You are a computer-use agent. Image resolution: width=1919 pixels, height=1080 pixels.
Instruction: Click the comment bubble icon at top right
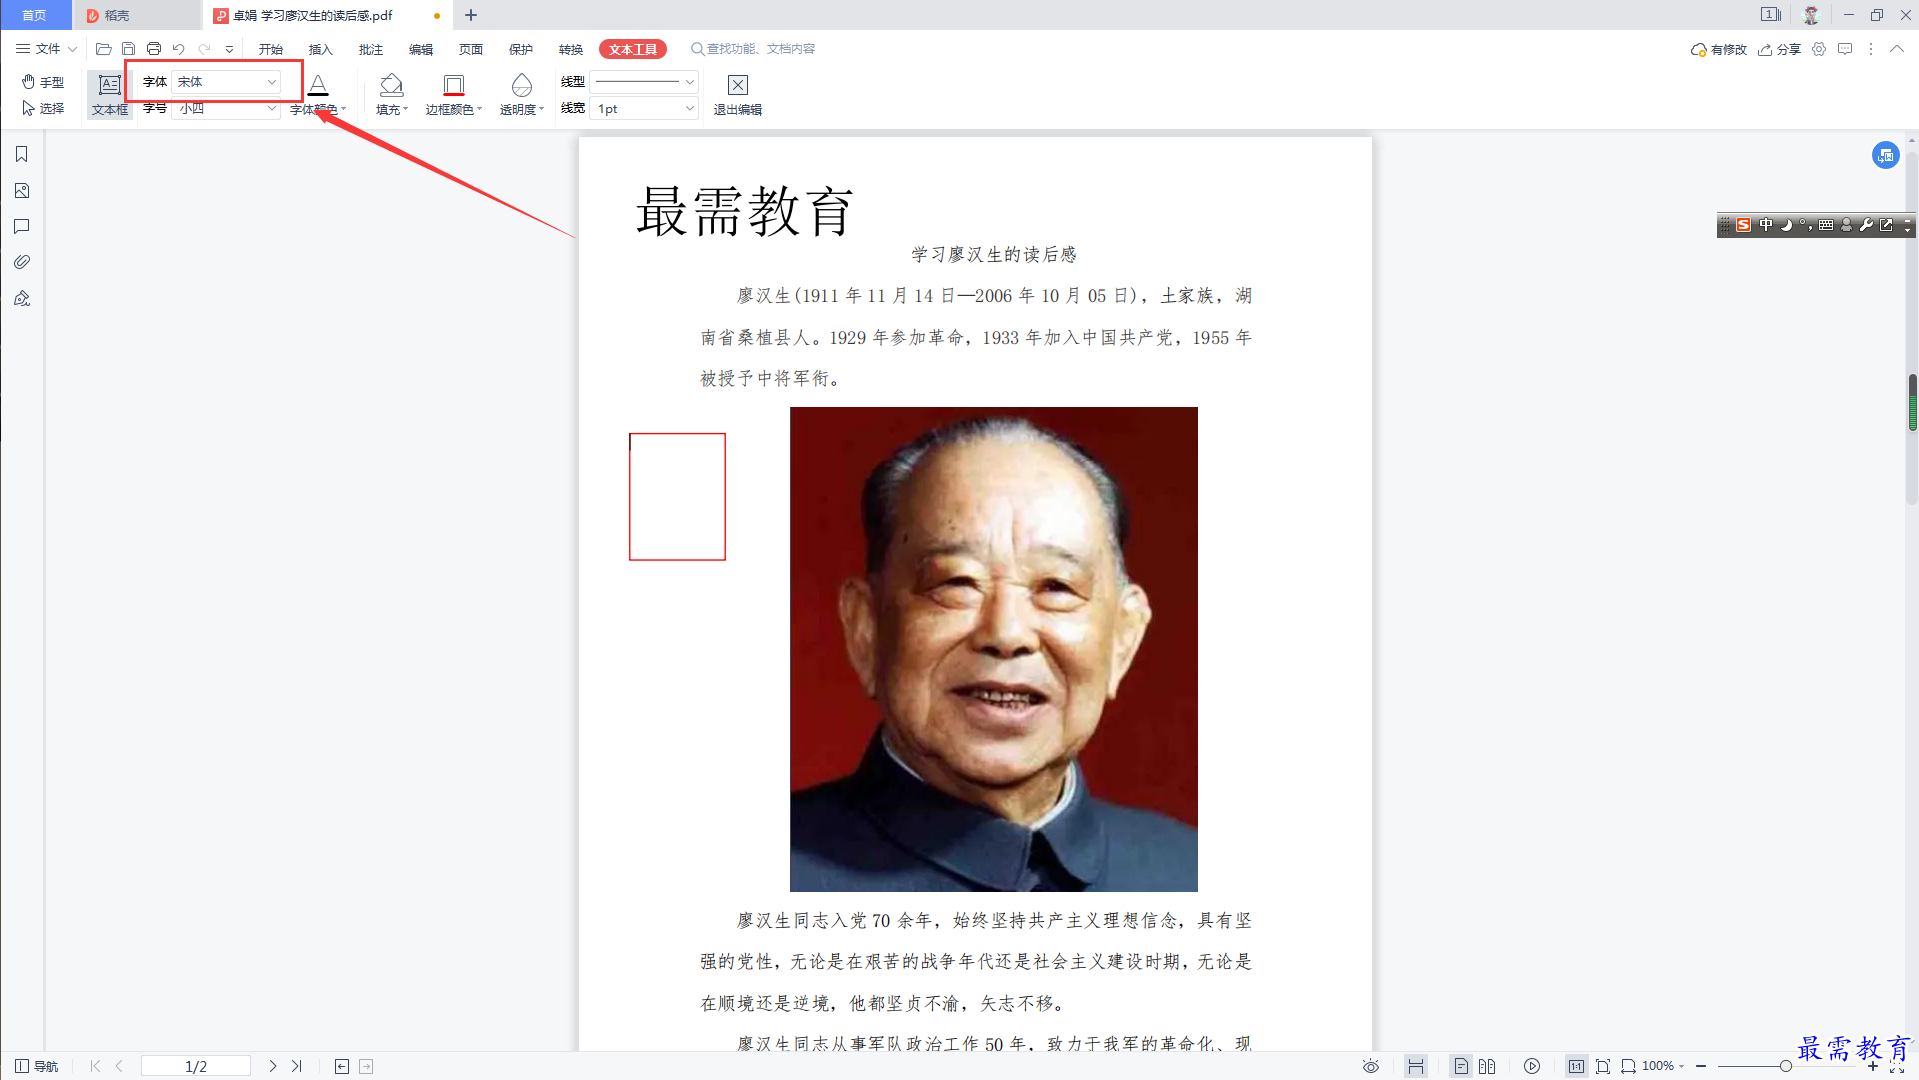click(x=1845, y=48)
